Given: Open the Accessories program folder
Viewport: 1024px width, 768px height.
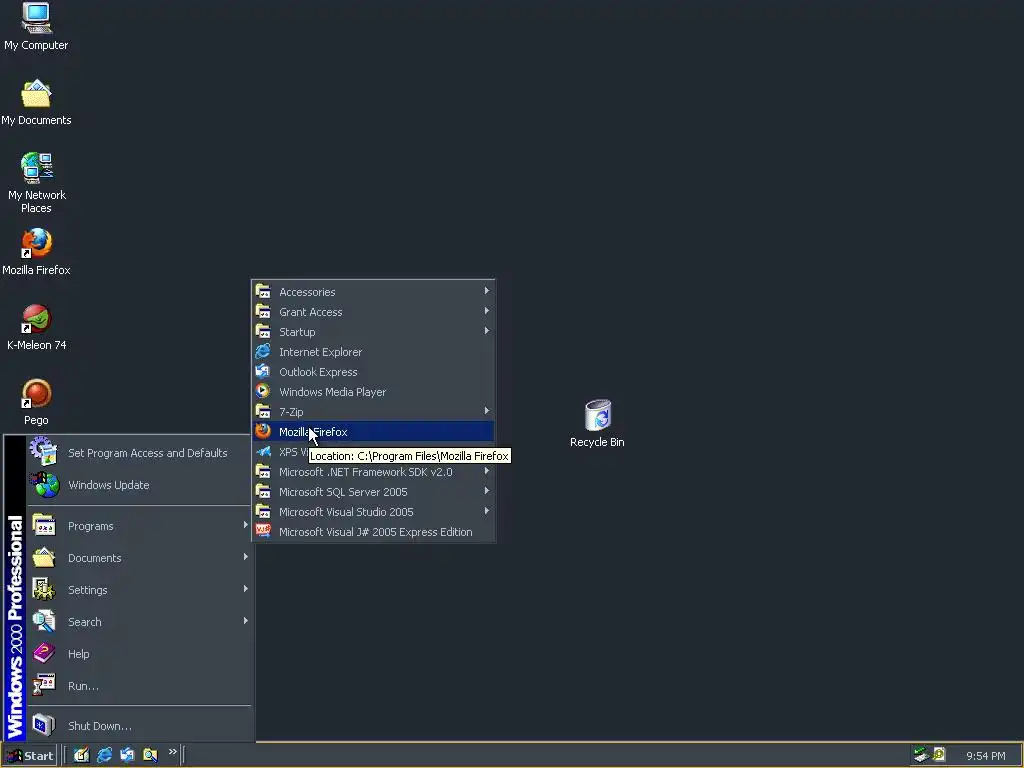Looking at the screenshot, I should [373, 292].
